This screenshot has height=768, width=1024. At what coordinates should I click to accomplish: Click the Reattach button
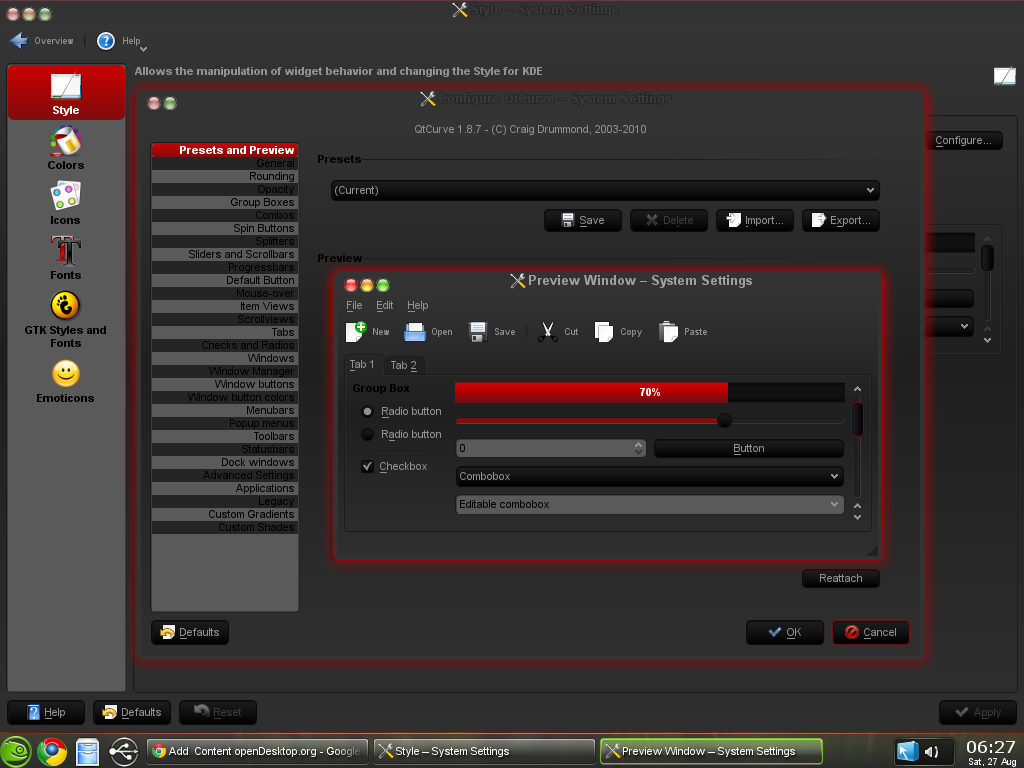click(x=840, y=578)
